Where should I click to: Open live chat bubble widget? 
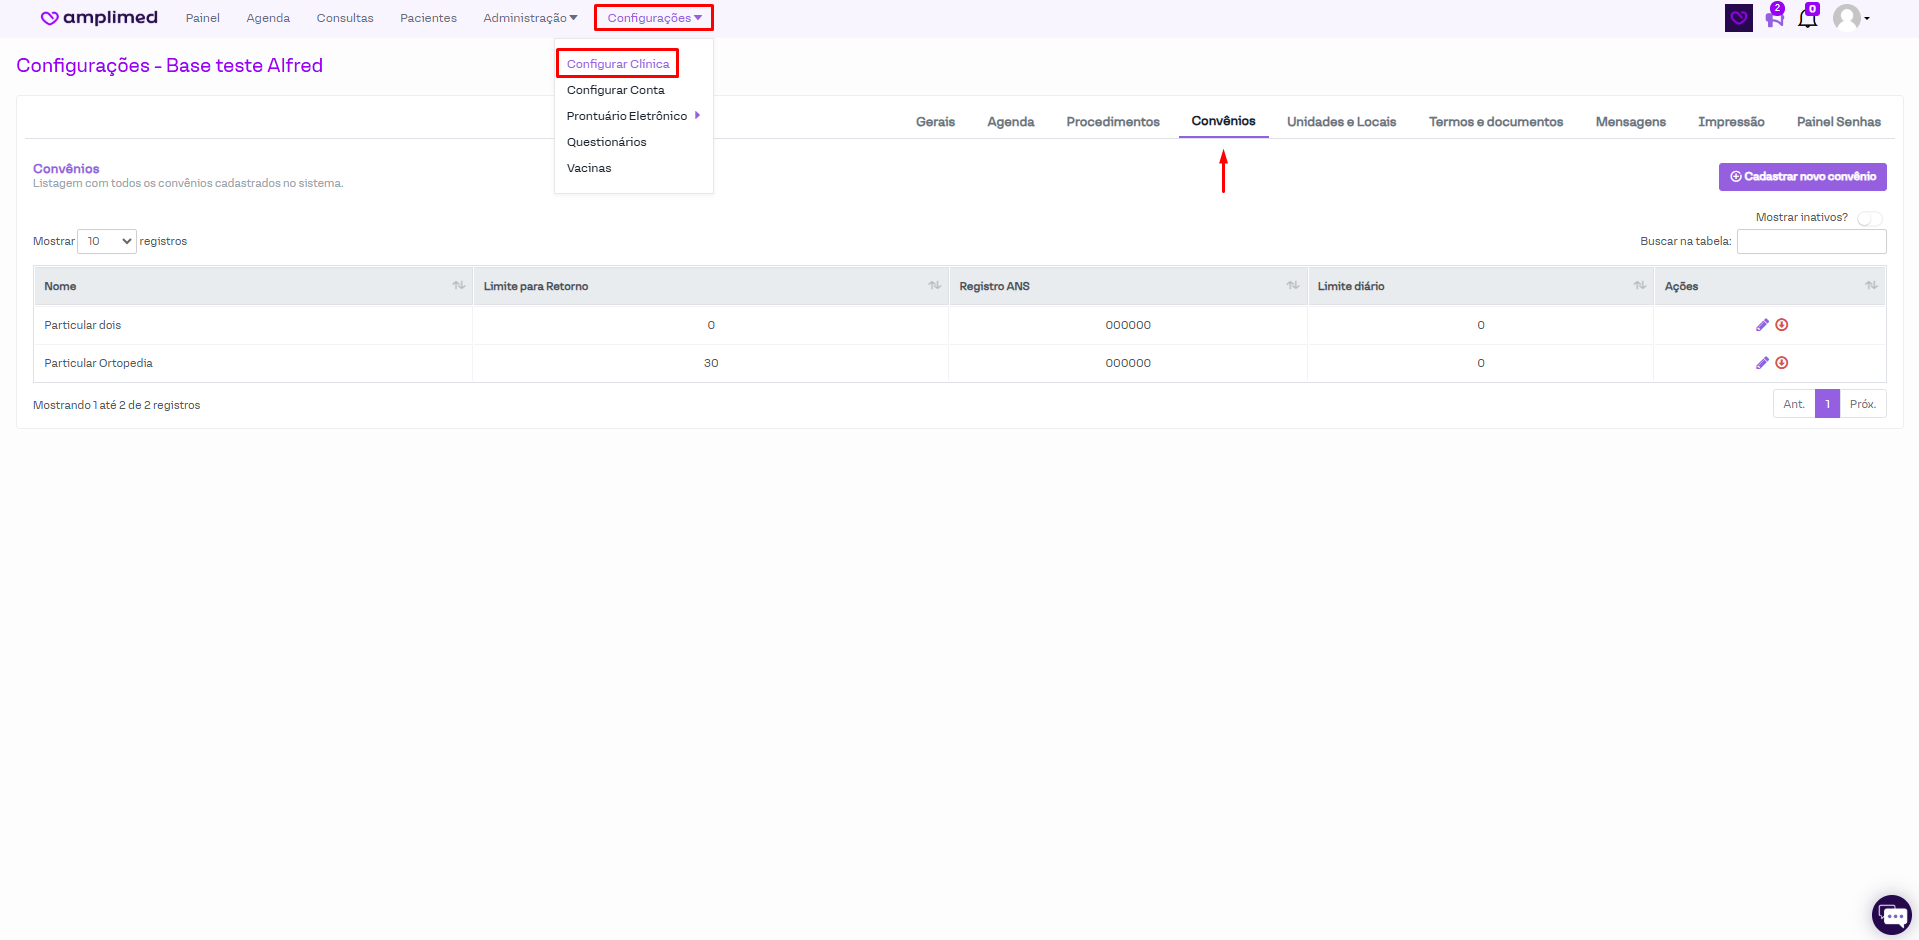1891,914
